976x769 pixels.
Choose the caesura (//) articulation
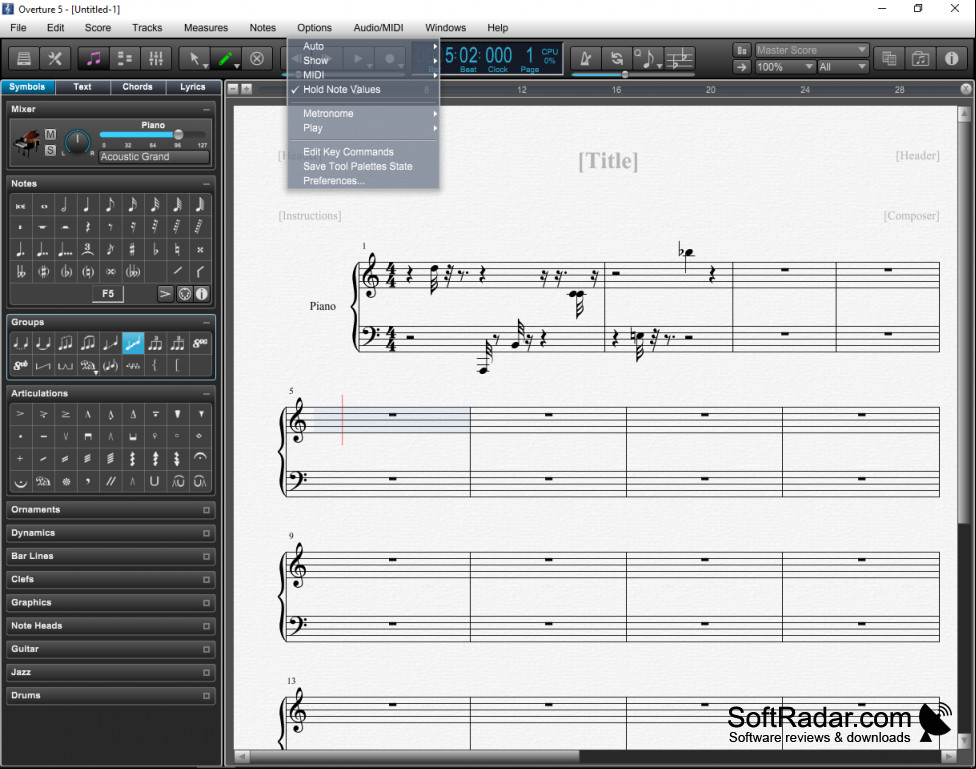pos(110,481)
